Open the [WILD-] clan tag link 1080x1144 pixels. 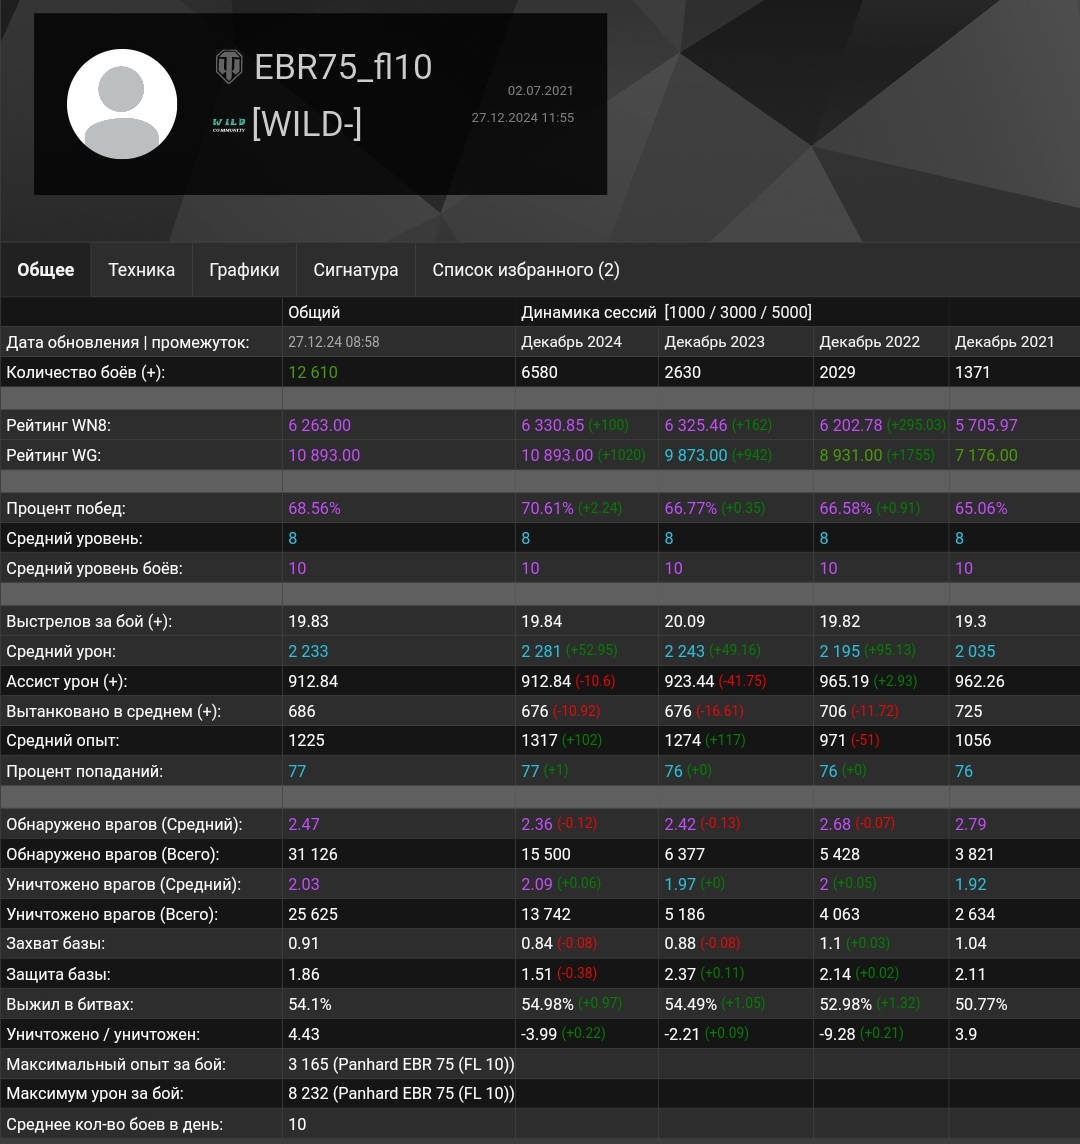pos(307,125)
